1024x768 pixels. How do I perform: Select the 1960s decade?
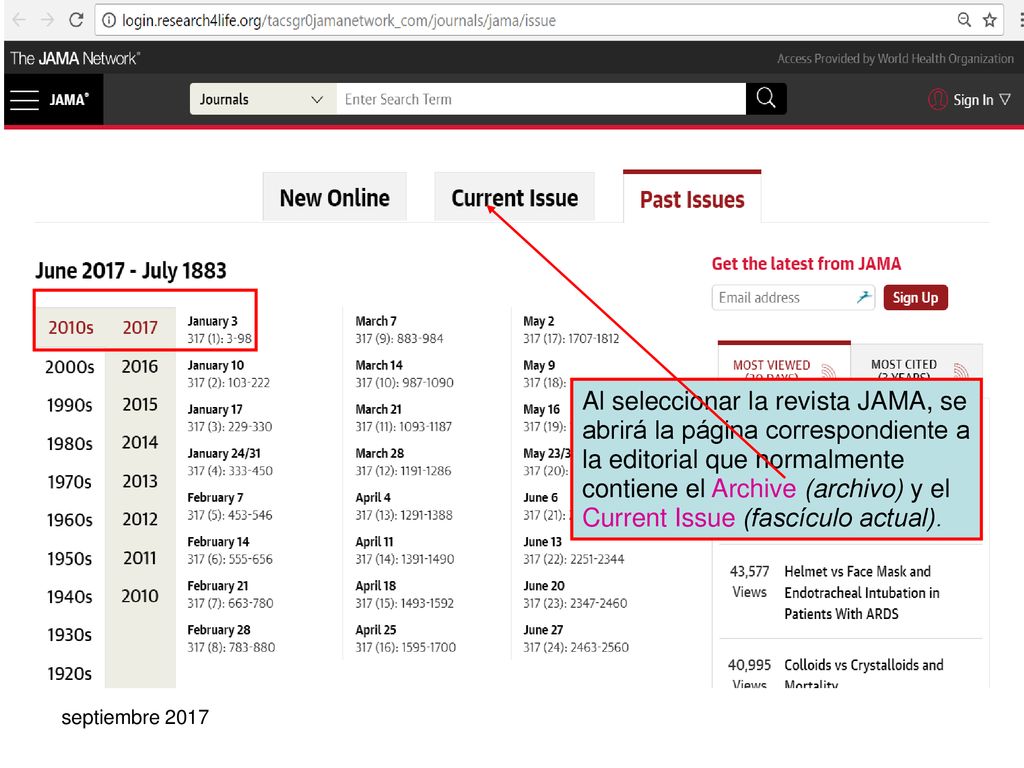pyautogui.click(x=70, y=520)
